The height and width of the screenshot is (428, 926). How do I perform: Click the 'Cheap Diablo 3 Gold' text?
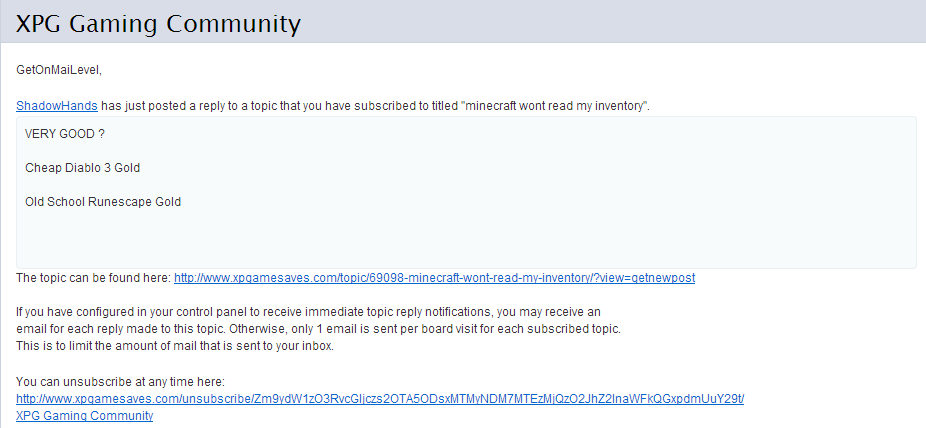[82, 167]
